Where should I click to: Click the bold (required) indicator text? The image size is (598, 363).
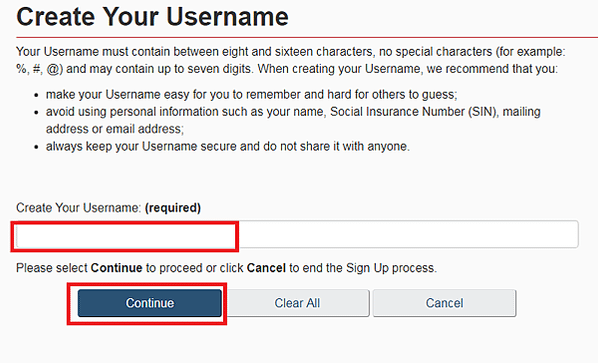coord(173,208)
